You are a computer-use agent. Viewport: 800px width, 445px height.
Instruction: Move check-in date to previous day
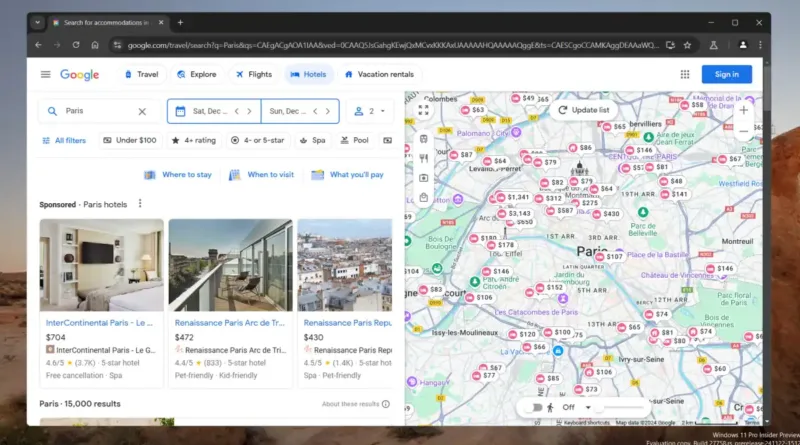click(237, 111)
